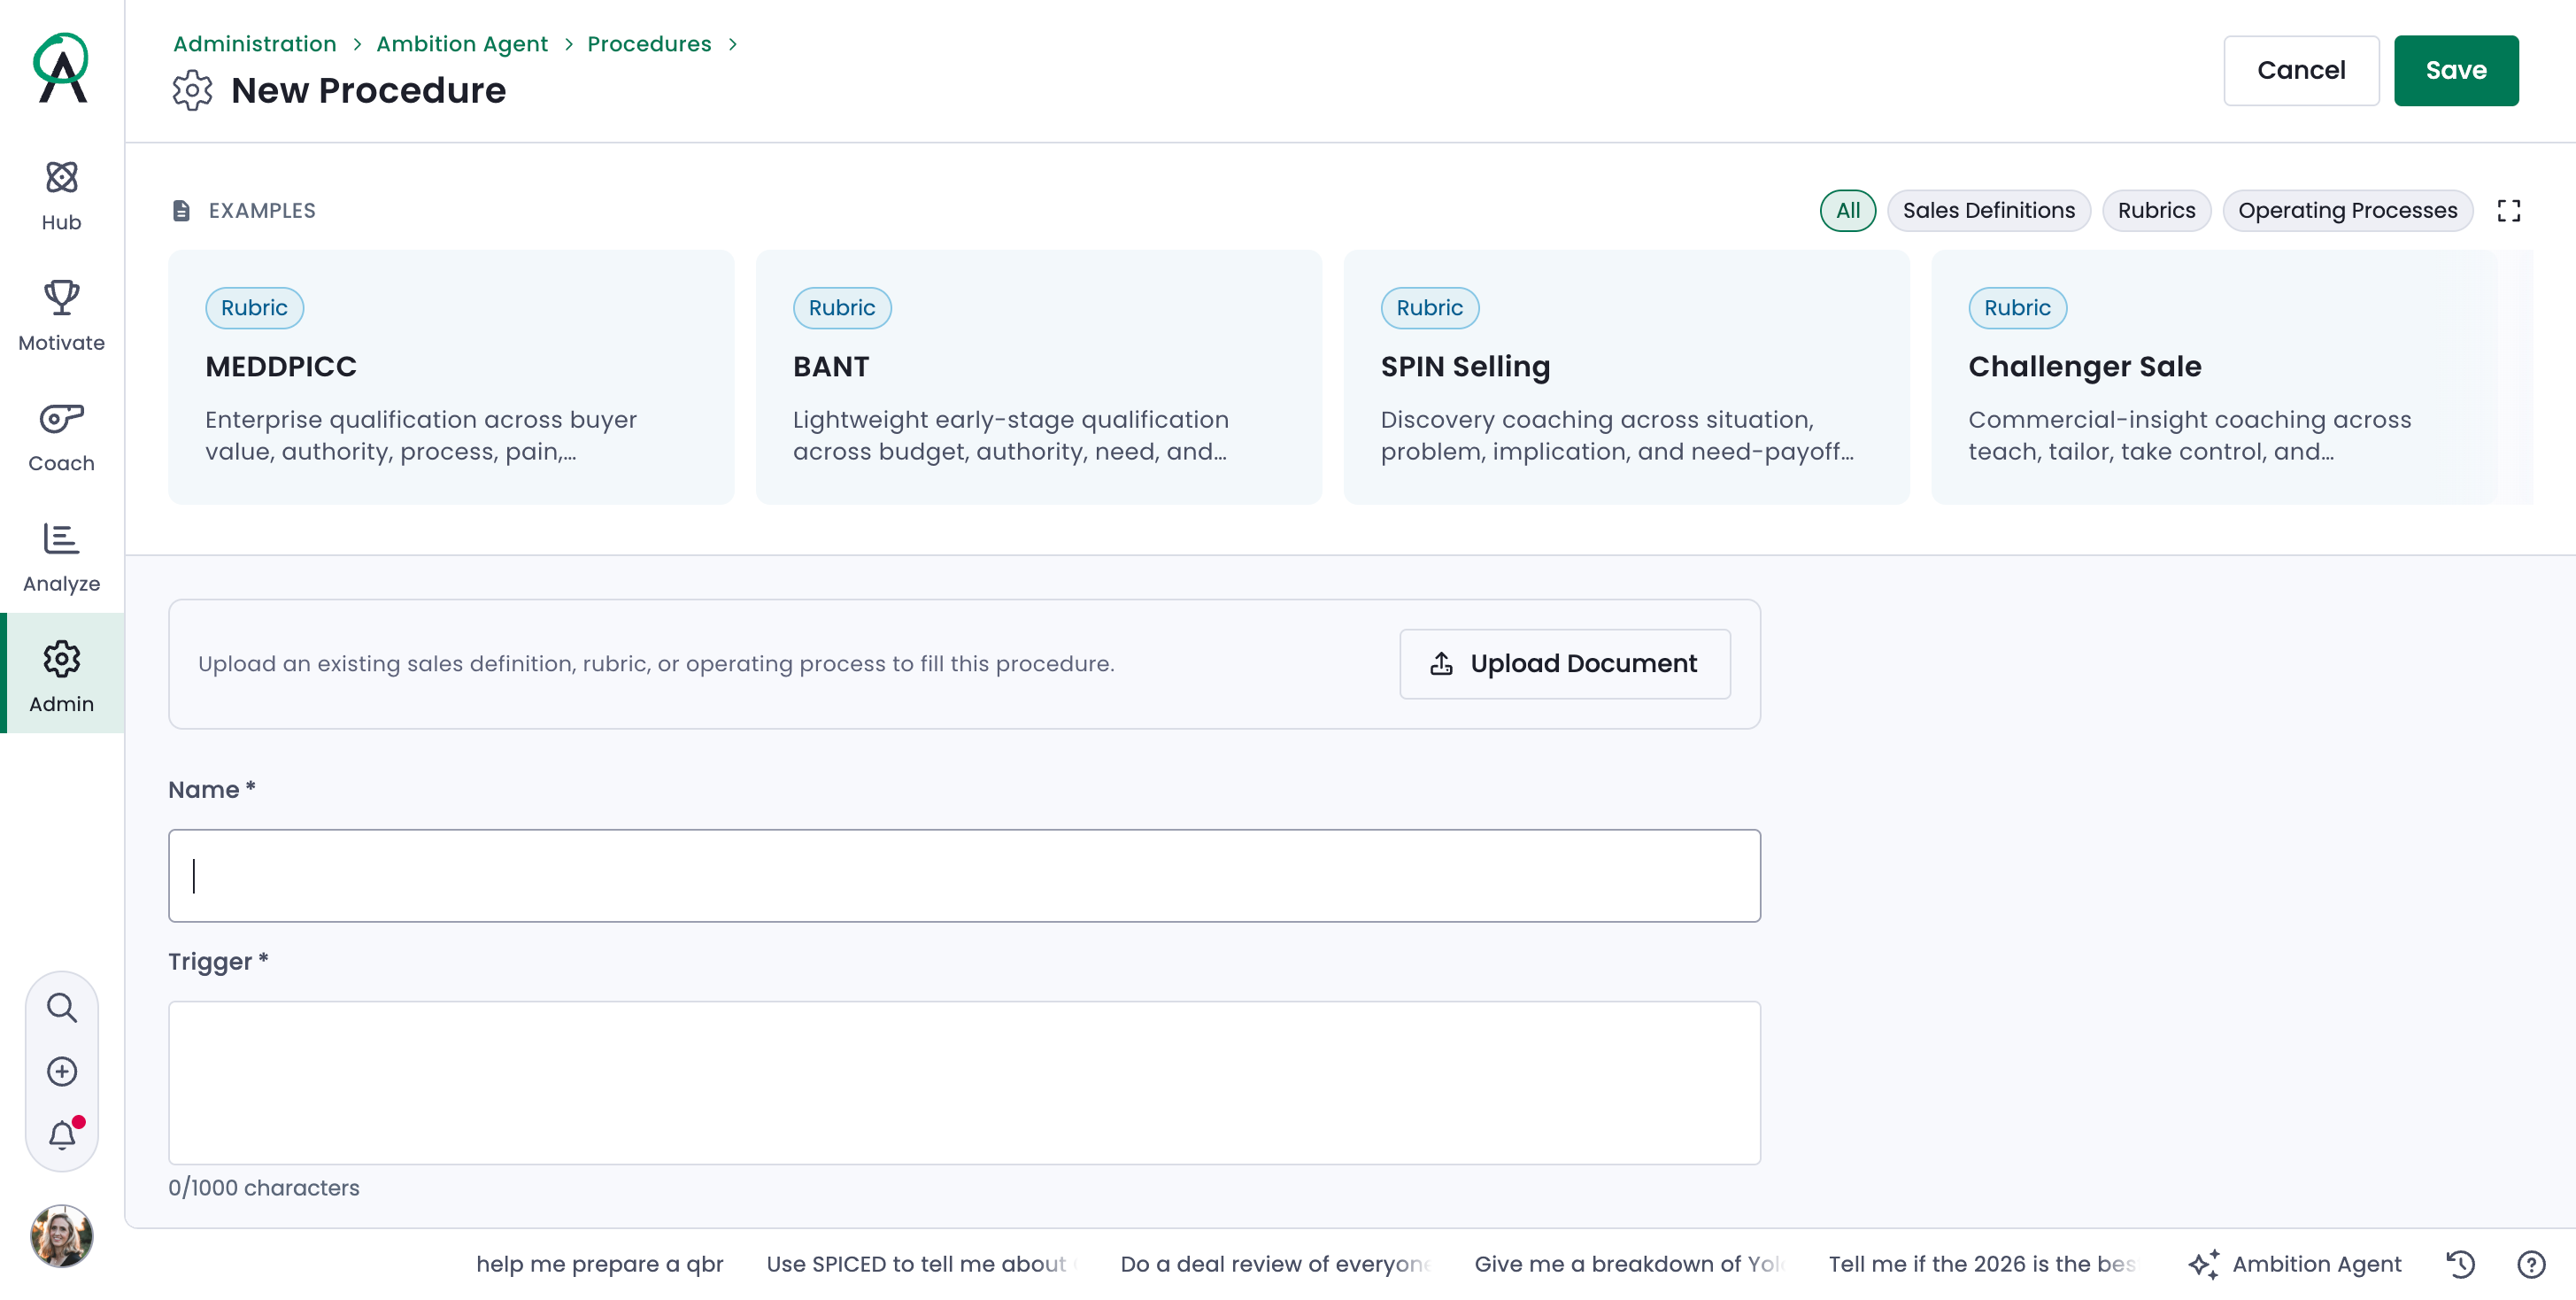Click the Save button

click(2455, 70)
